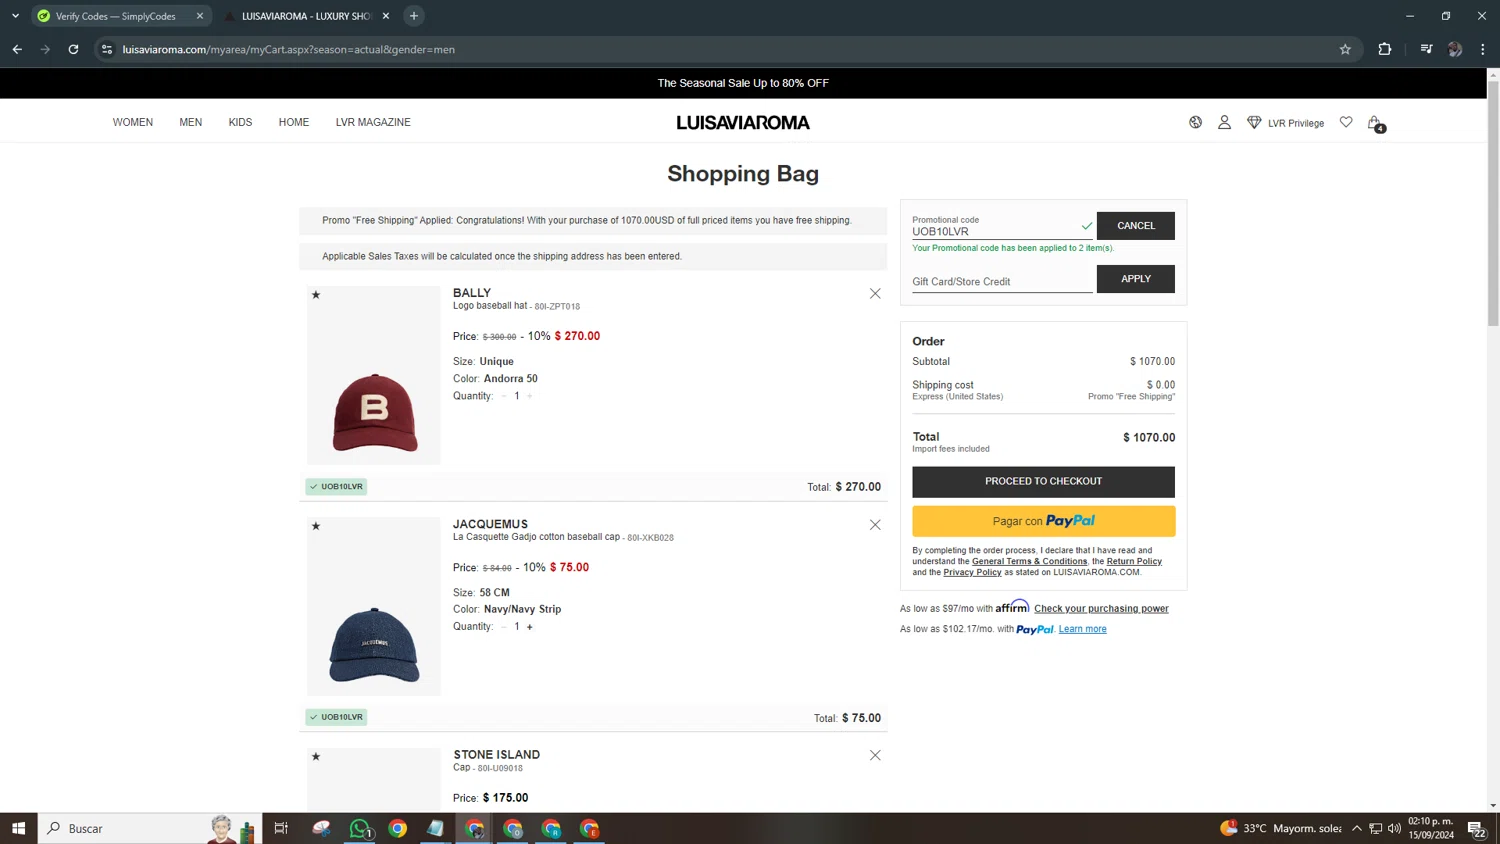This screenshot has height=844, width=1500.
Task: Open the BALLY product title
Action: tap(472, 293)
